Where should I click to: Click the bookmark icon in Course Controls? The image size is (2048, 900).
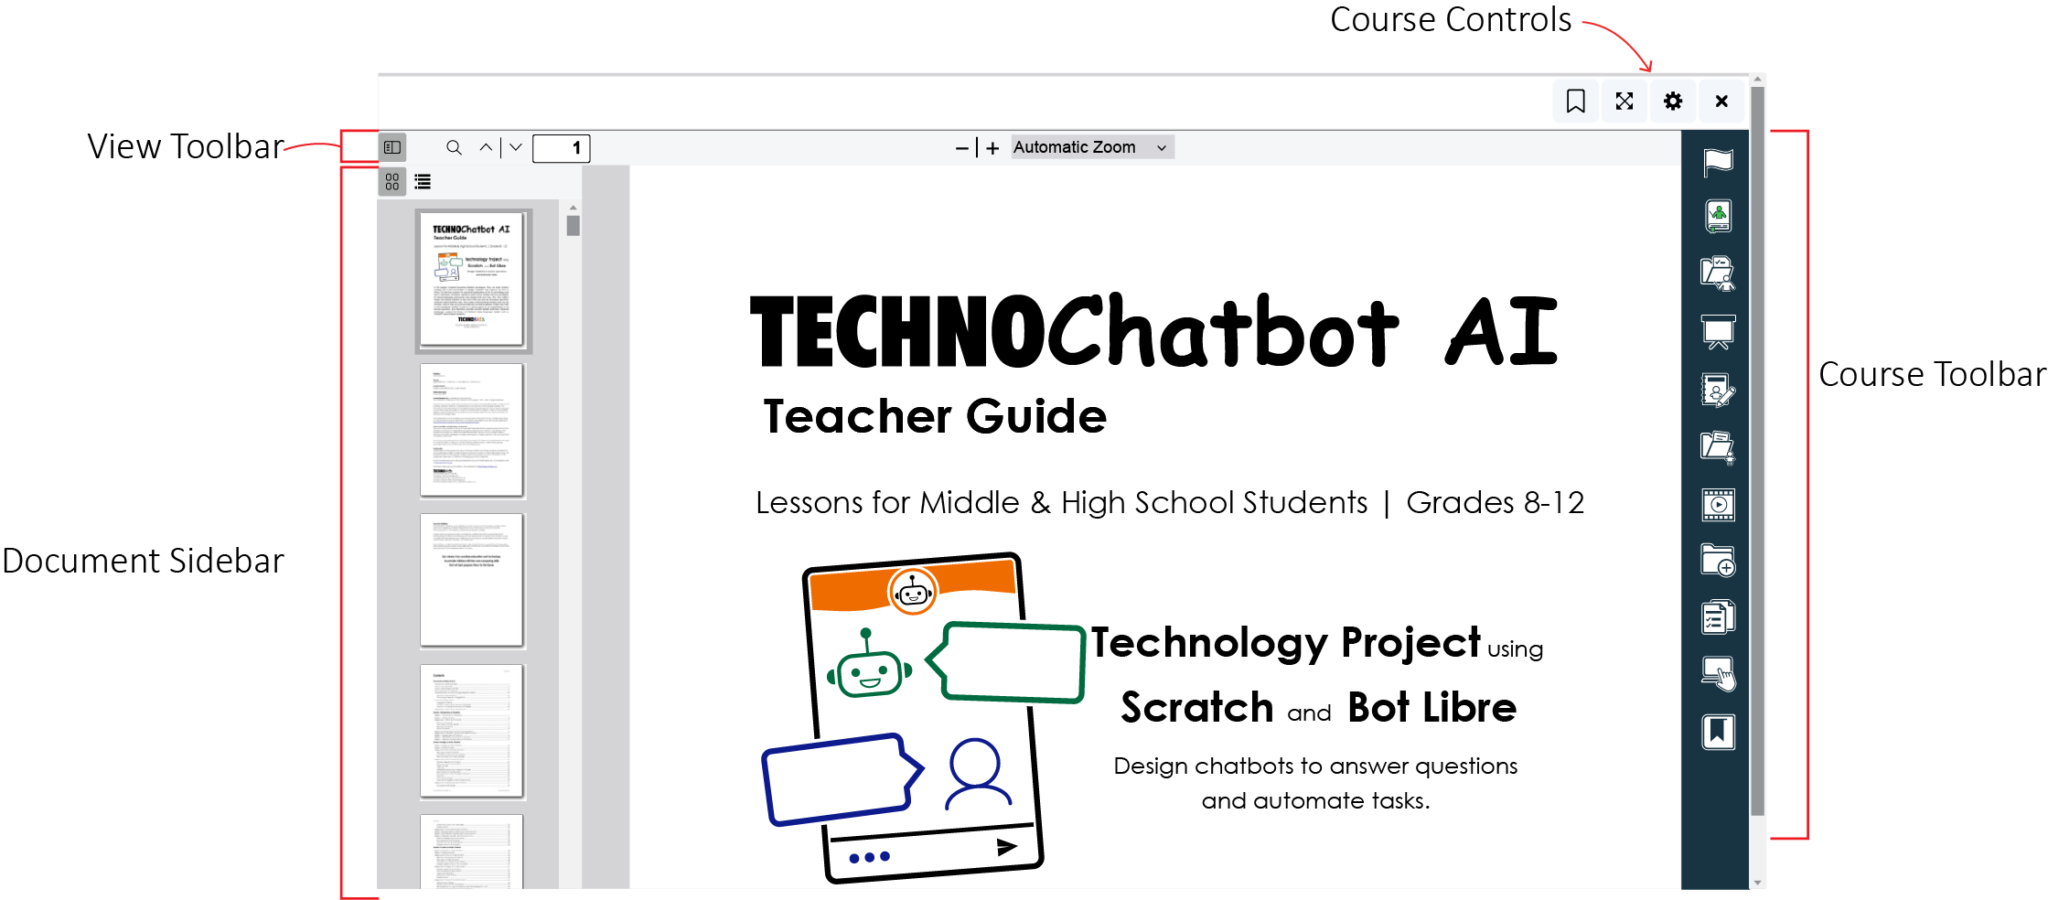click(1576, 101)
